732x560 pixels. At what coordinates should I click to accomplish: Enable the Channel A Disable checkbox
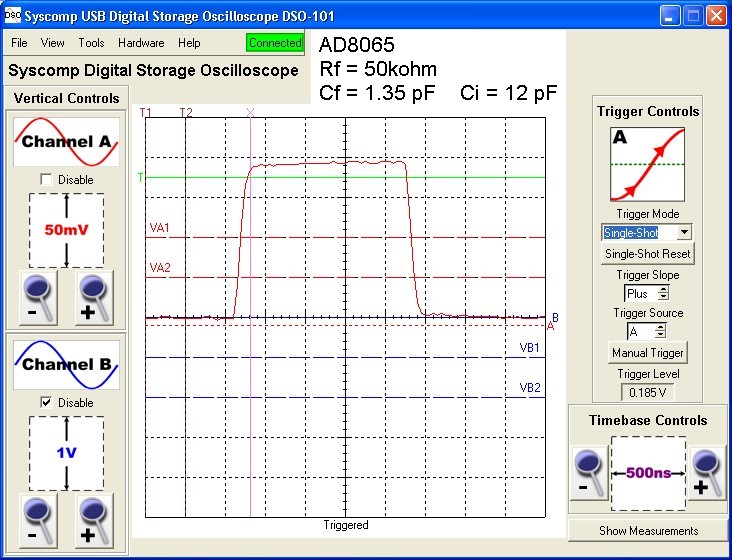click(46, 179)
